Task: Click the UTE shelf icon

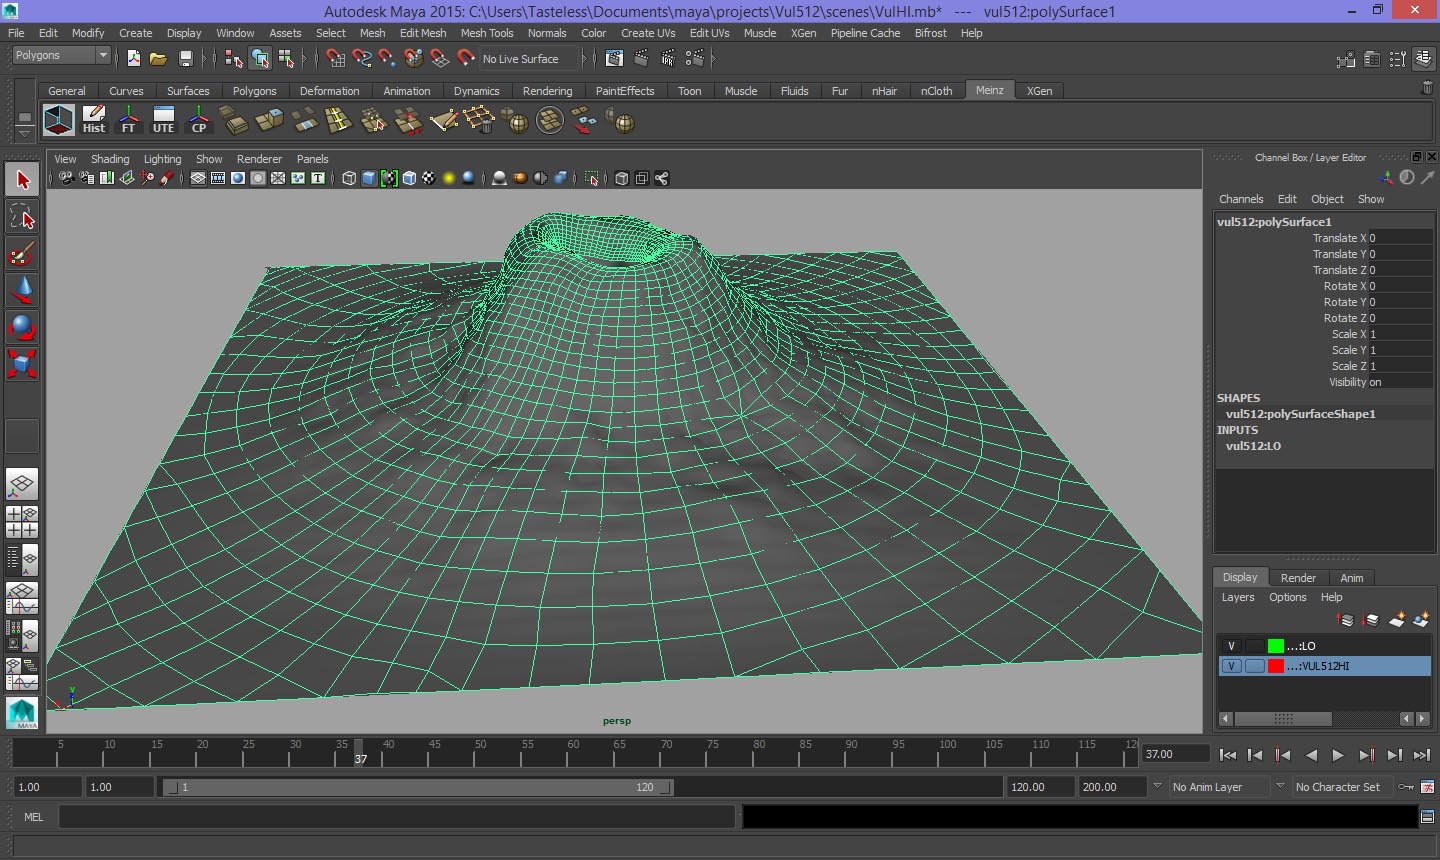Action: tap(163, 120)
